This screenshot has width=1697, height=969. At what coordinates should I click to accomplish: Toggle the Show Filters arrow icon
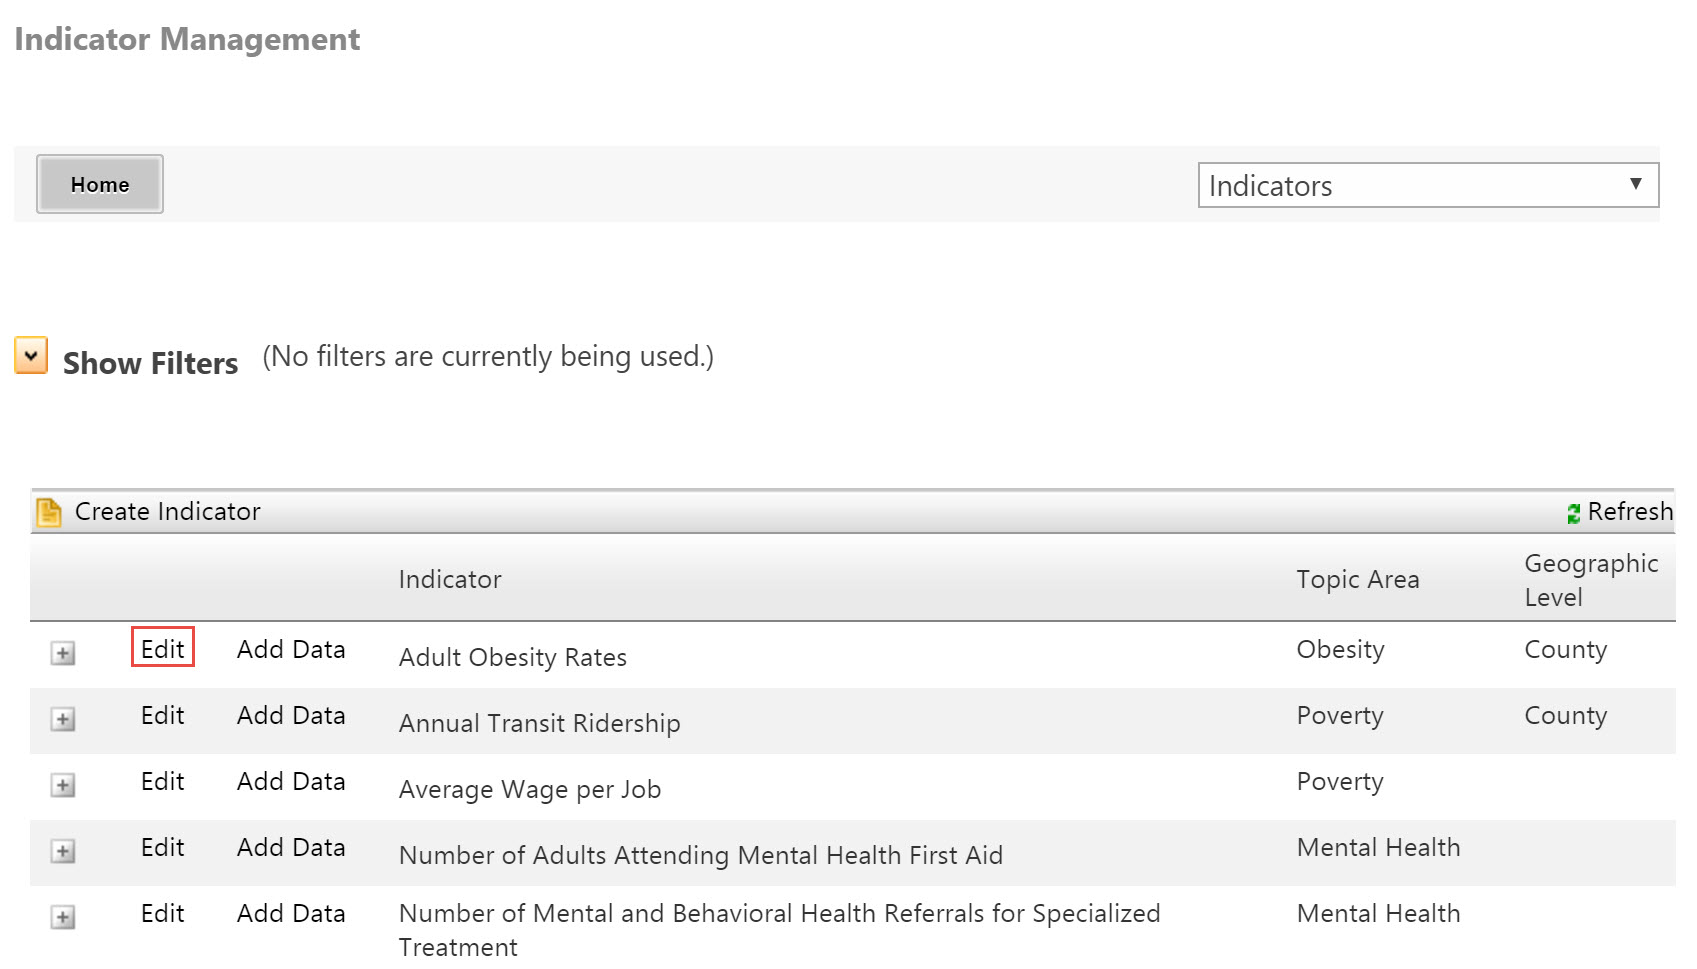(x=31, y=355)
